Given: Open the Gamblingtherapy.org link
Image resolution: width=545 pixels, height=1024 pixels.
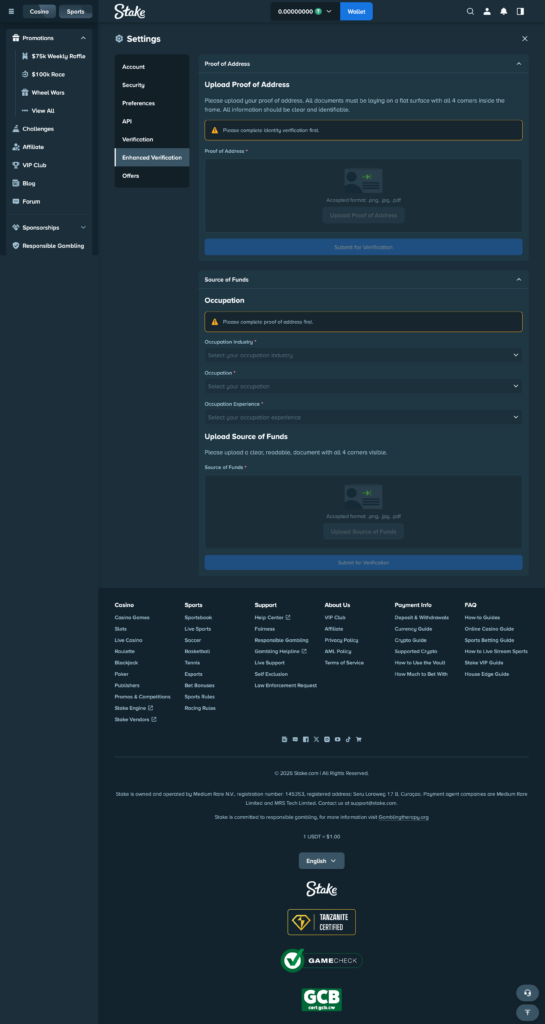Looking at the screenshot, I should click(403, 817).
